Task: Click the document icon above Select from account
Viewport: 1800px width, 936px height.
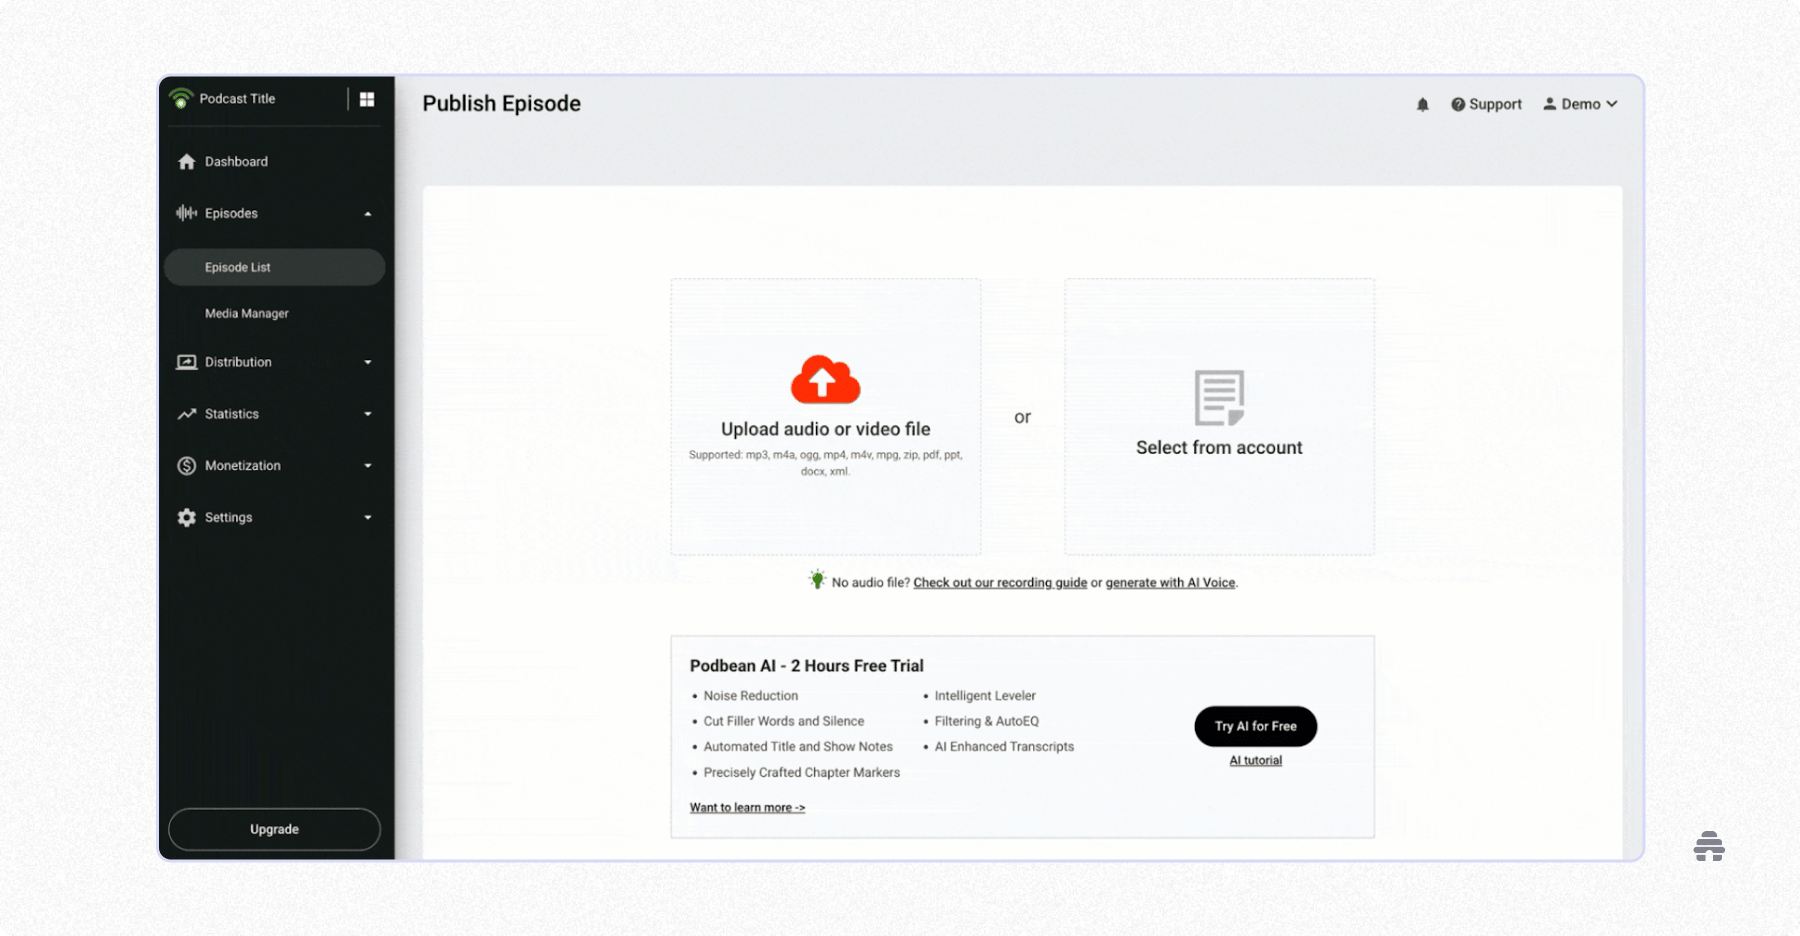Action: click(1218, 395)
